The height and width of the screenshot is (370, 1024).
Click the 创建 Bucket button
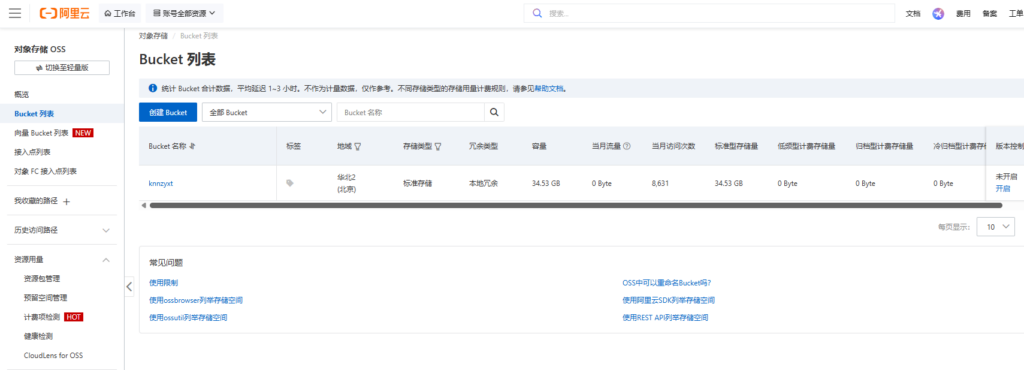click(168, 112)
